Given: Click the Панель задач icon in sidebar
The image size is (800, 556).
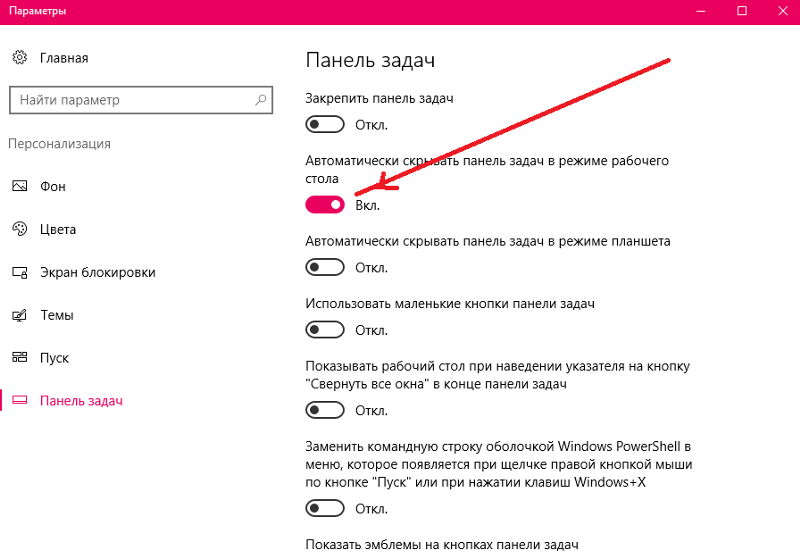Looking at the screenshot, I should (19, 400).
